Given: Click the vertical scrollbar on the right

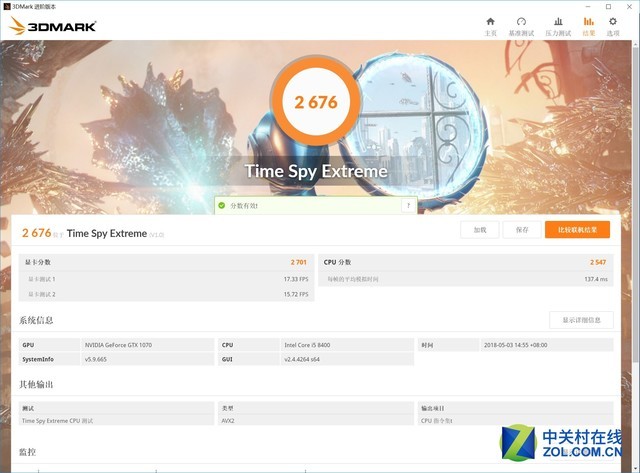Looking at the screenshot, I should [x=636, y=204].
